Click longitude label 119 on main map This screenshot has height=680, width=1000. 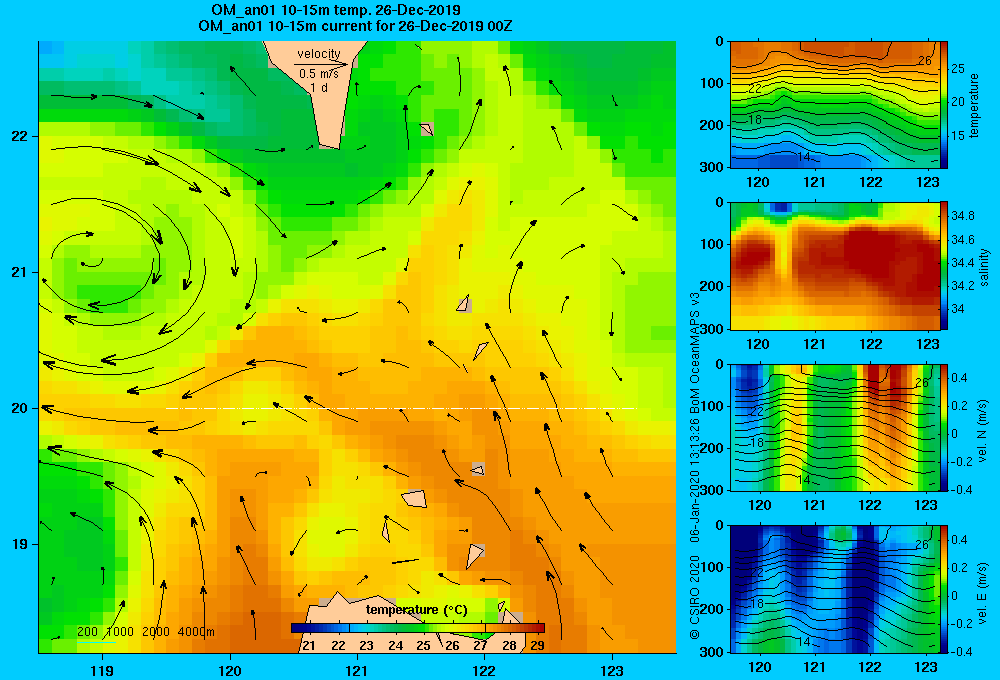(x=102, y=670)
